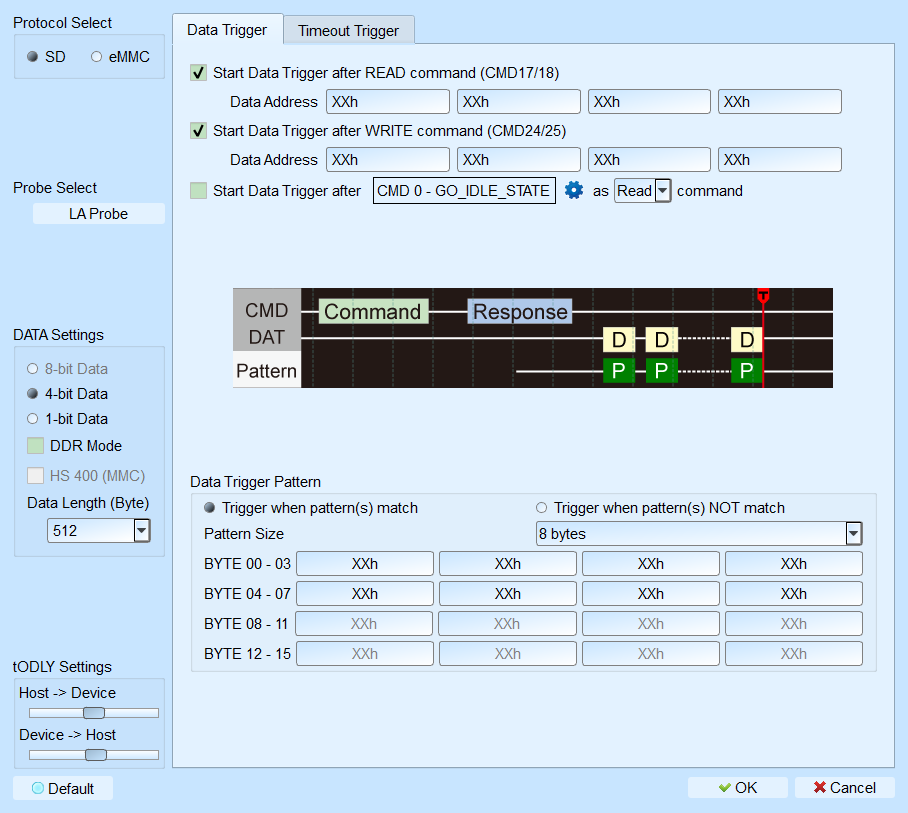Adjust the Host -> Device tODLY slider

(x=94, y=713)
